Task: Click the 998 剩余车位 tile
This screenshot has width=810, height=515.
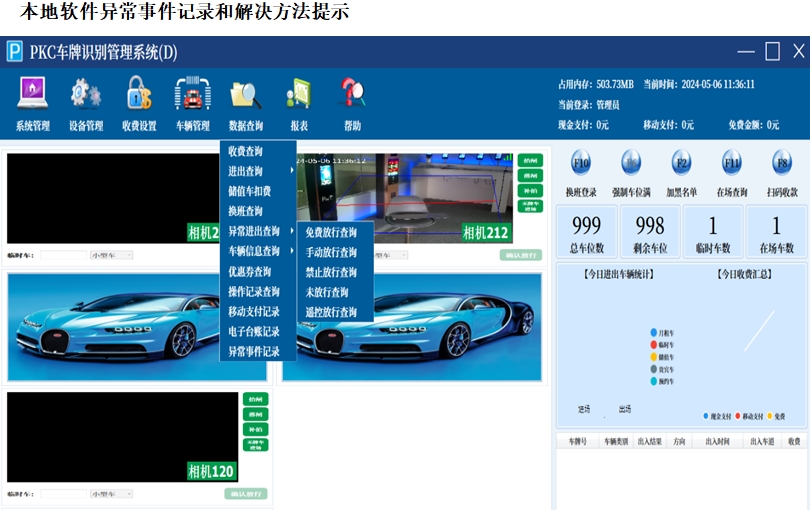Action: (x=650, y=232)
